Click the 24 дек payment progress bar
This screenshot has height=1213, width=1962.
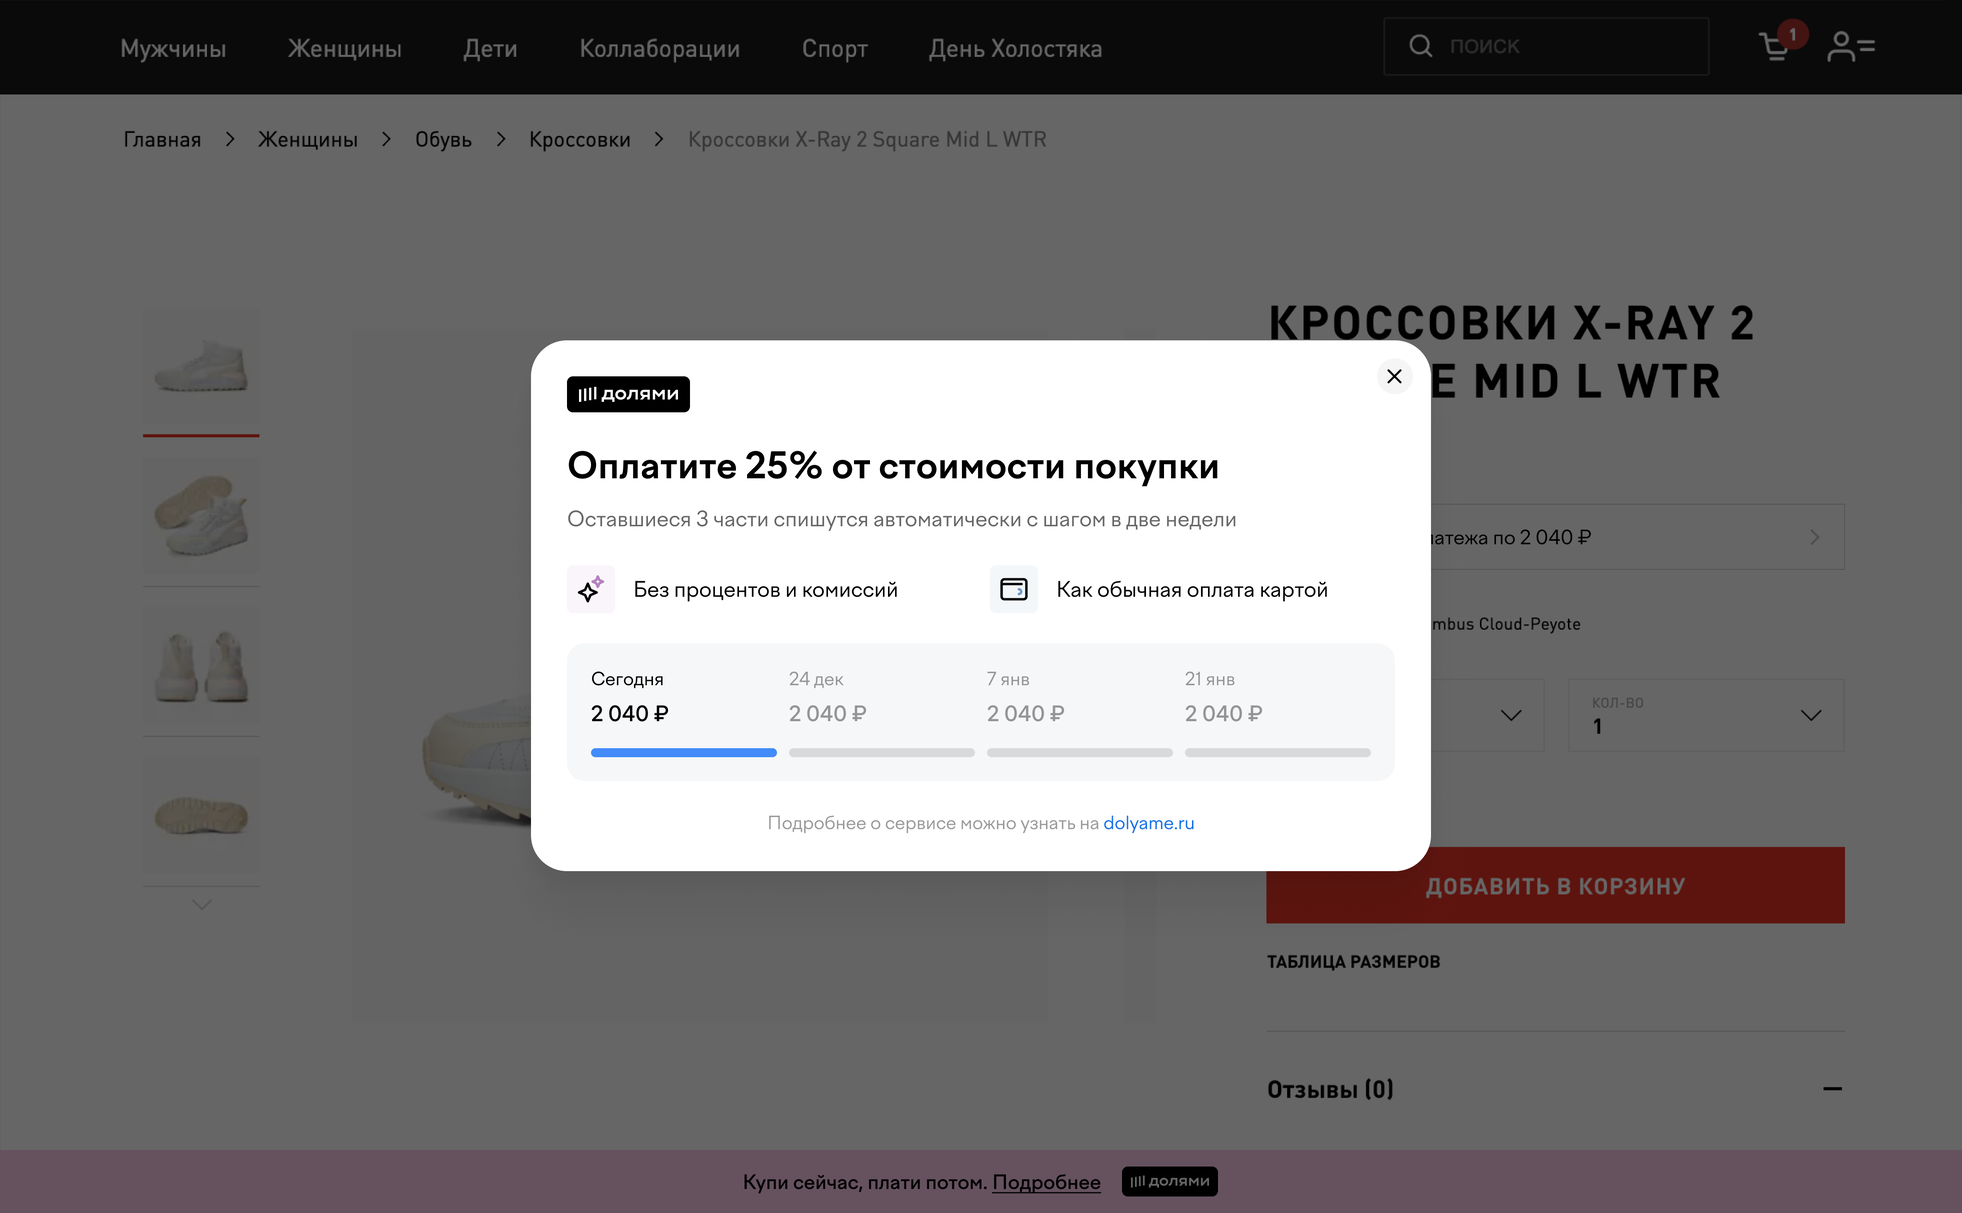[x=882, y=752]
